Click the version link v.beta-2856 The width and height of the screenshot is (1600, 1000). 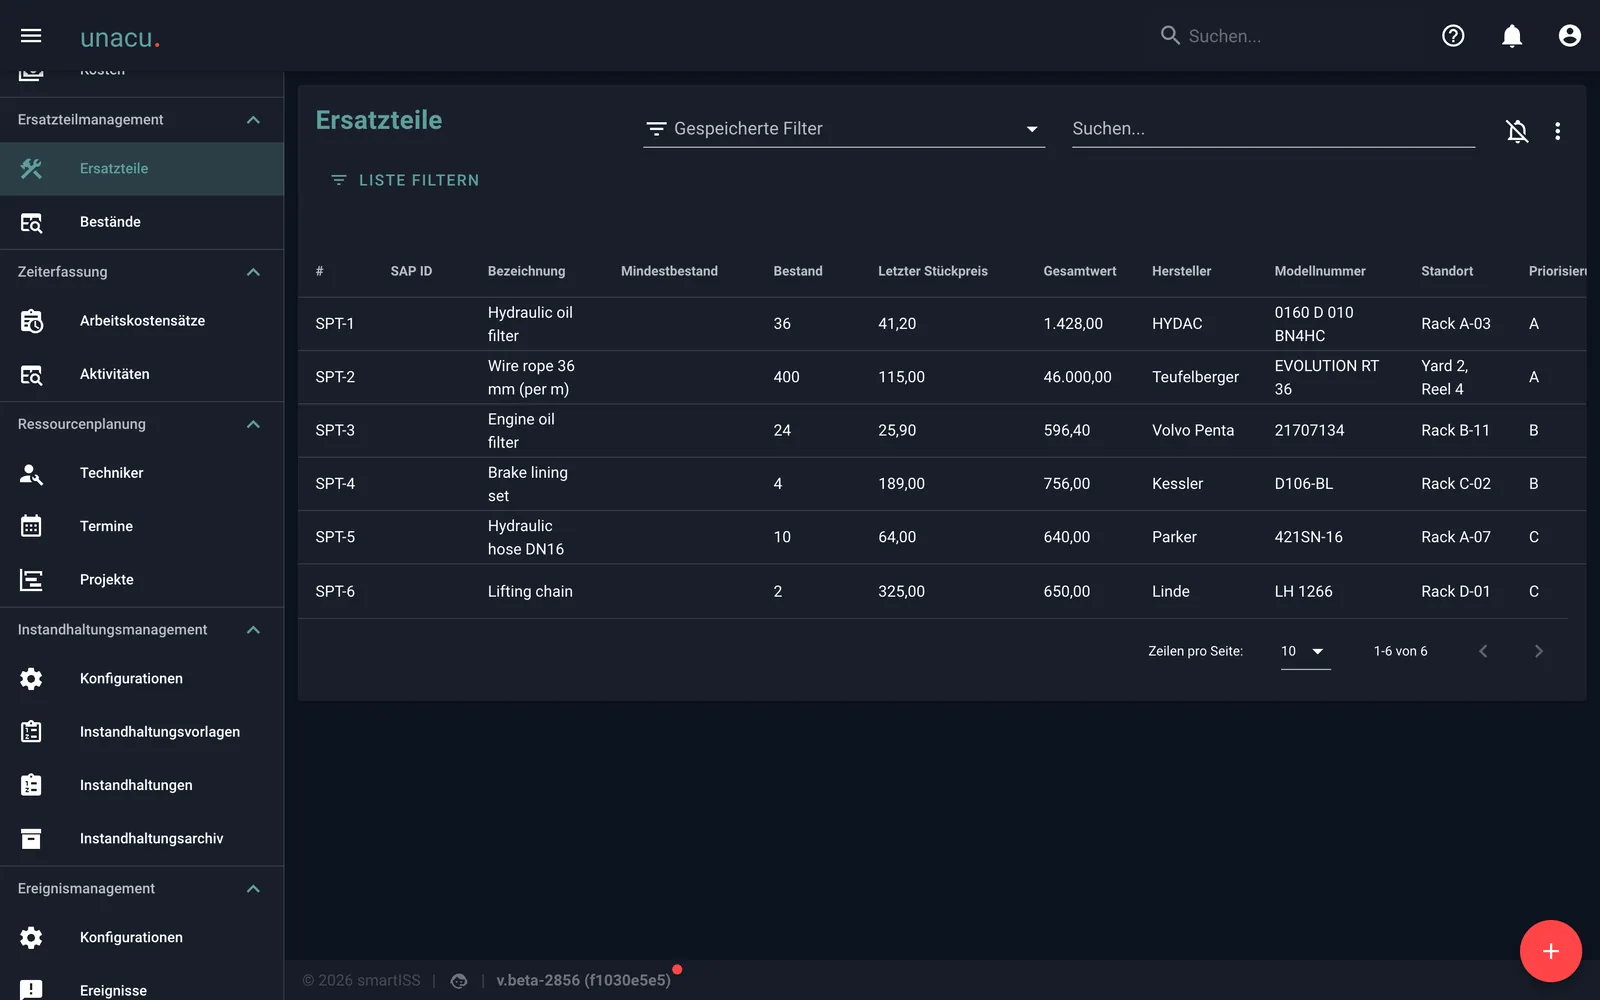(x=583, y=981)
